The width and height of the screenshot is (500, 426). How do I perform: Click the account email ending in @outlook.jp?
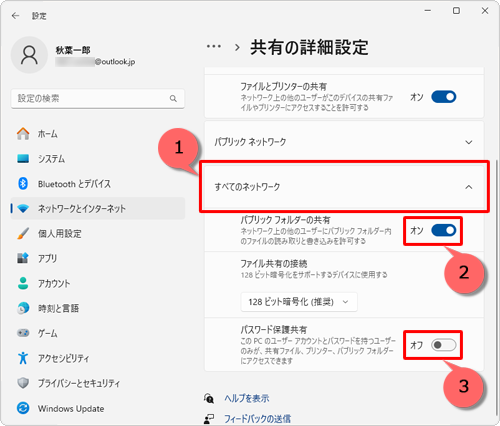[95, 62]
